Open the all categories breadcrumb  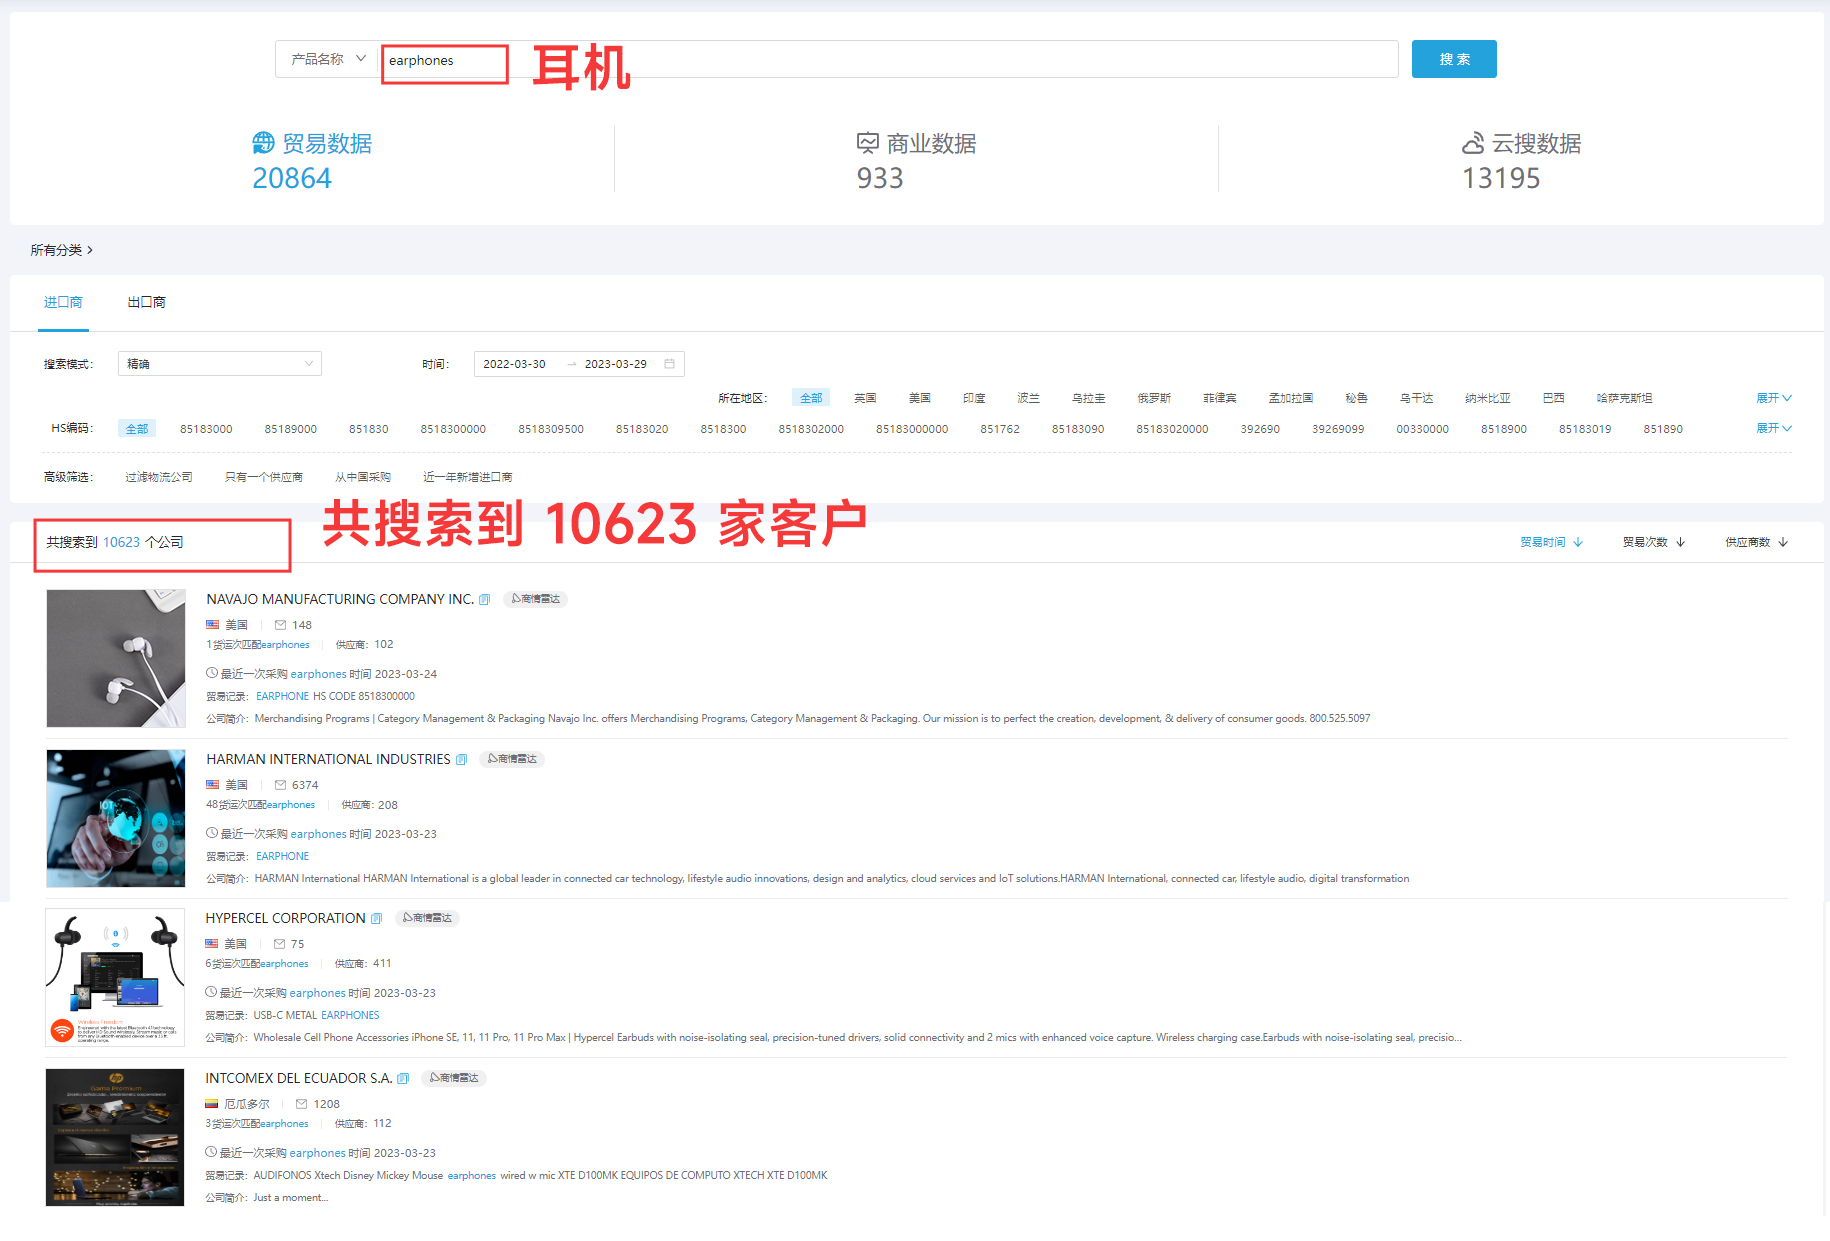(x=61, y=250)
